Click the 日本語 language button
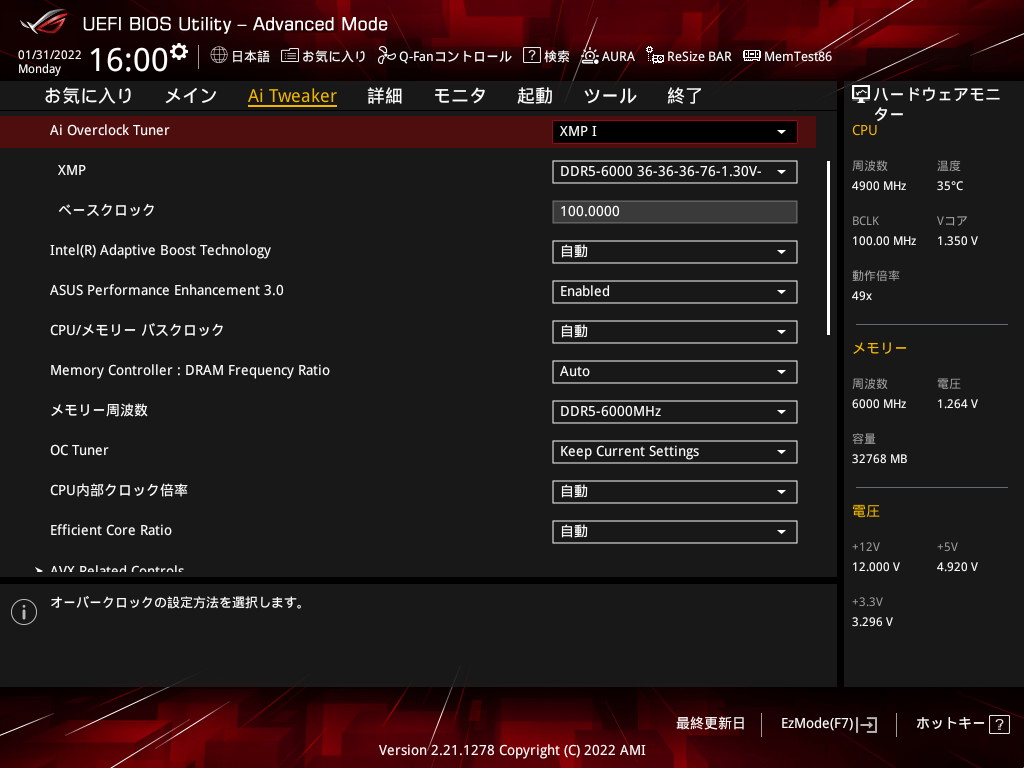 (240, 56)
